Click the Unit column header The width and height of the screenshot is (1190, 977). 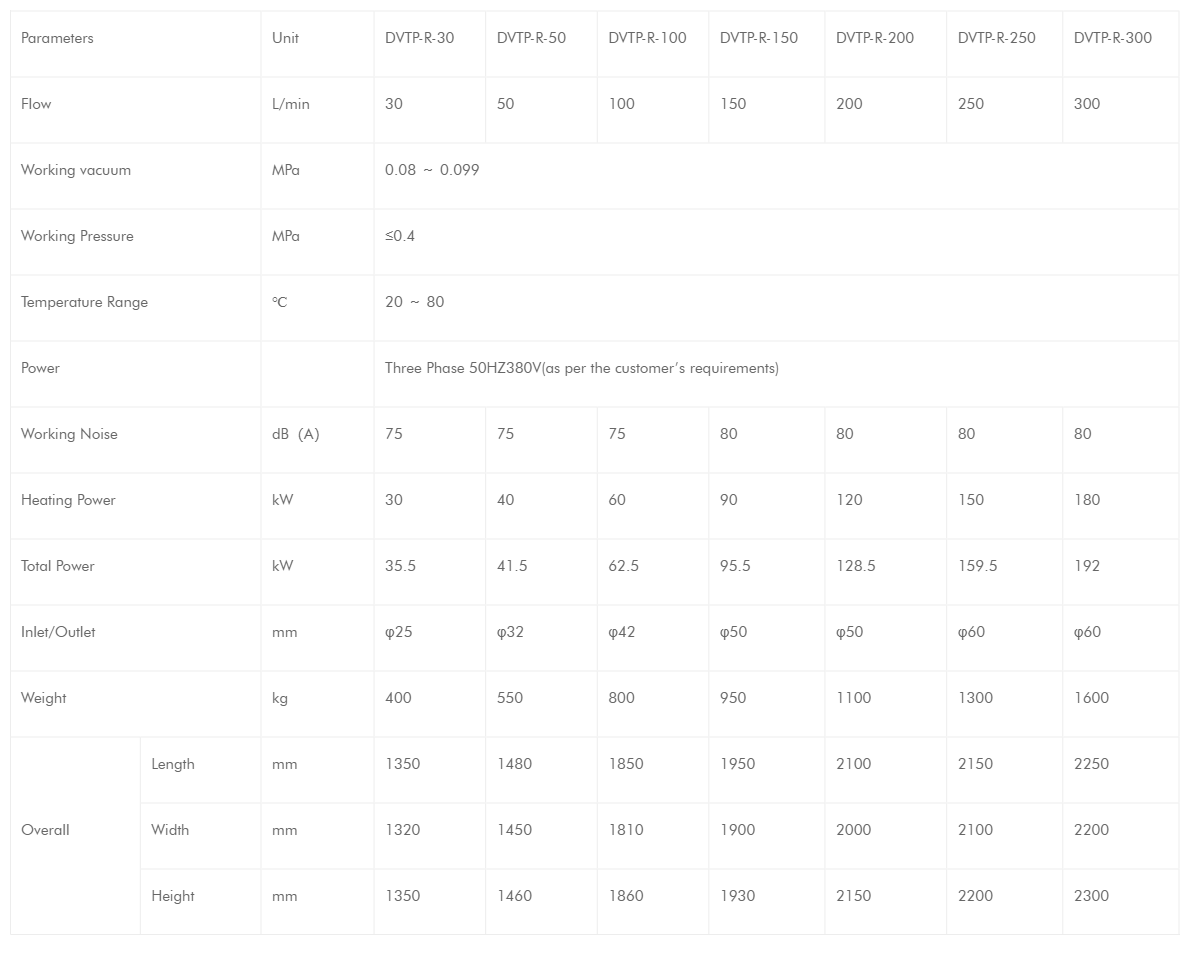point(285,38)
